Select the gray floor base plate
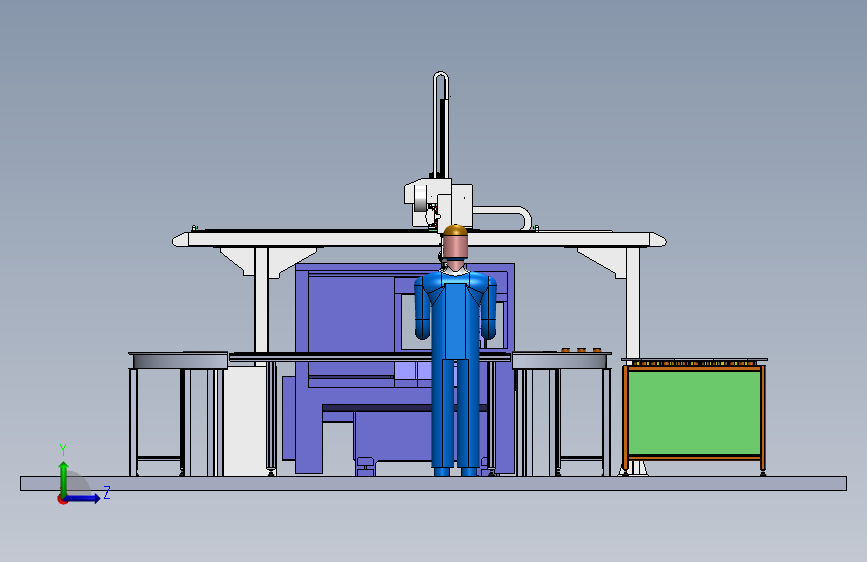Viewport: 867px width, 562px height. pyautogui.click(x=434, y=483)
